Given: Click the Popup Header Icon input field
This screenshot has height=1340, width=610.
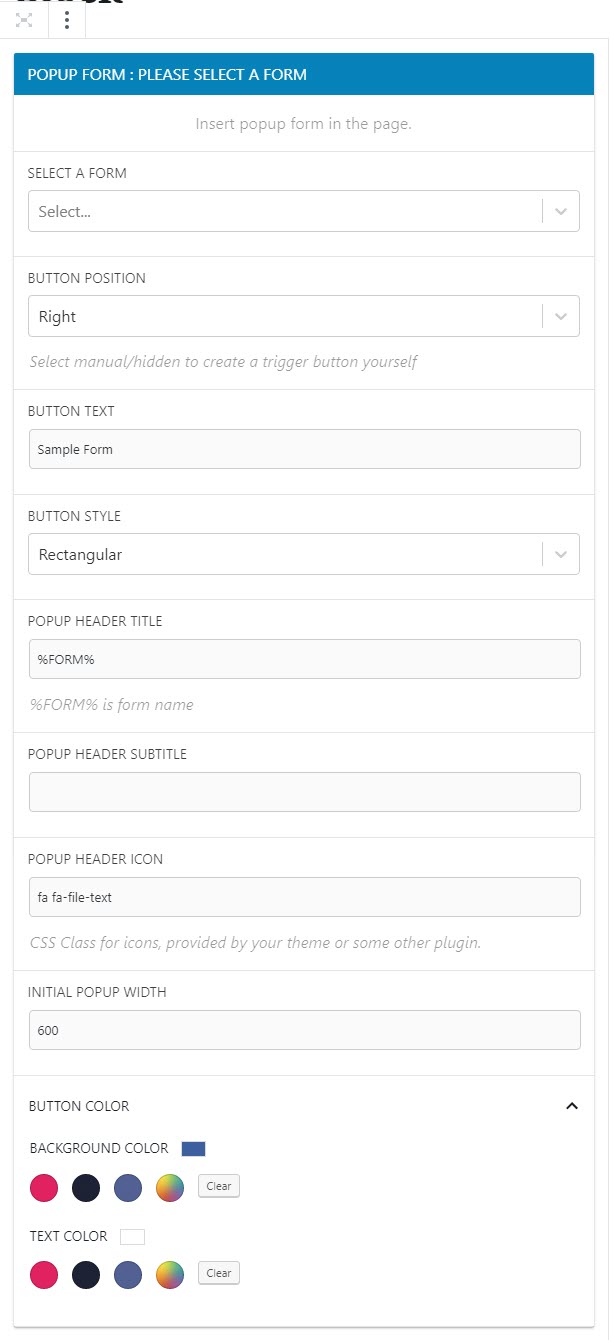Looking at the screenshot, I should point(305,897).
